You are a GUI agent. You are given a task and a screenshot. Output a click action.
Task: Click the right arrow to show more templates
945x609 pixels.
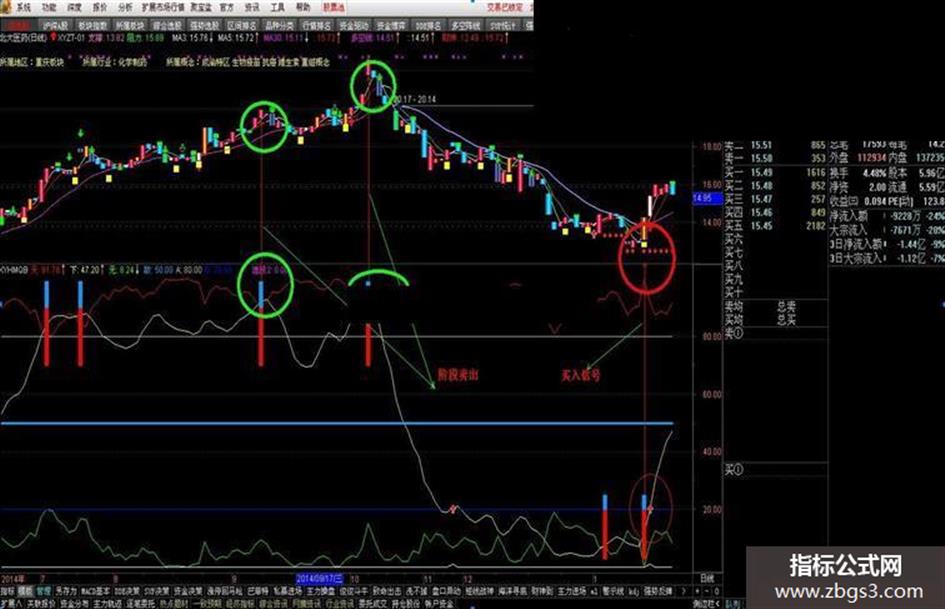tap(683, 591)
